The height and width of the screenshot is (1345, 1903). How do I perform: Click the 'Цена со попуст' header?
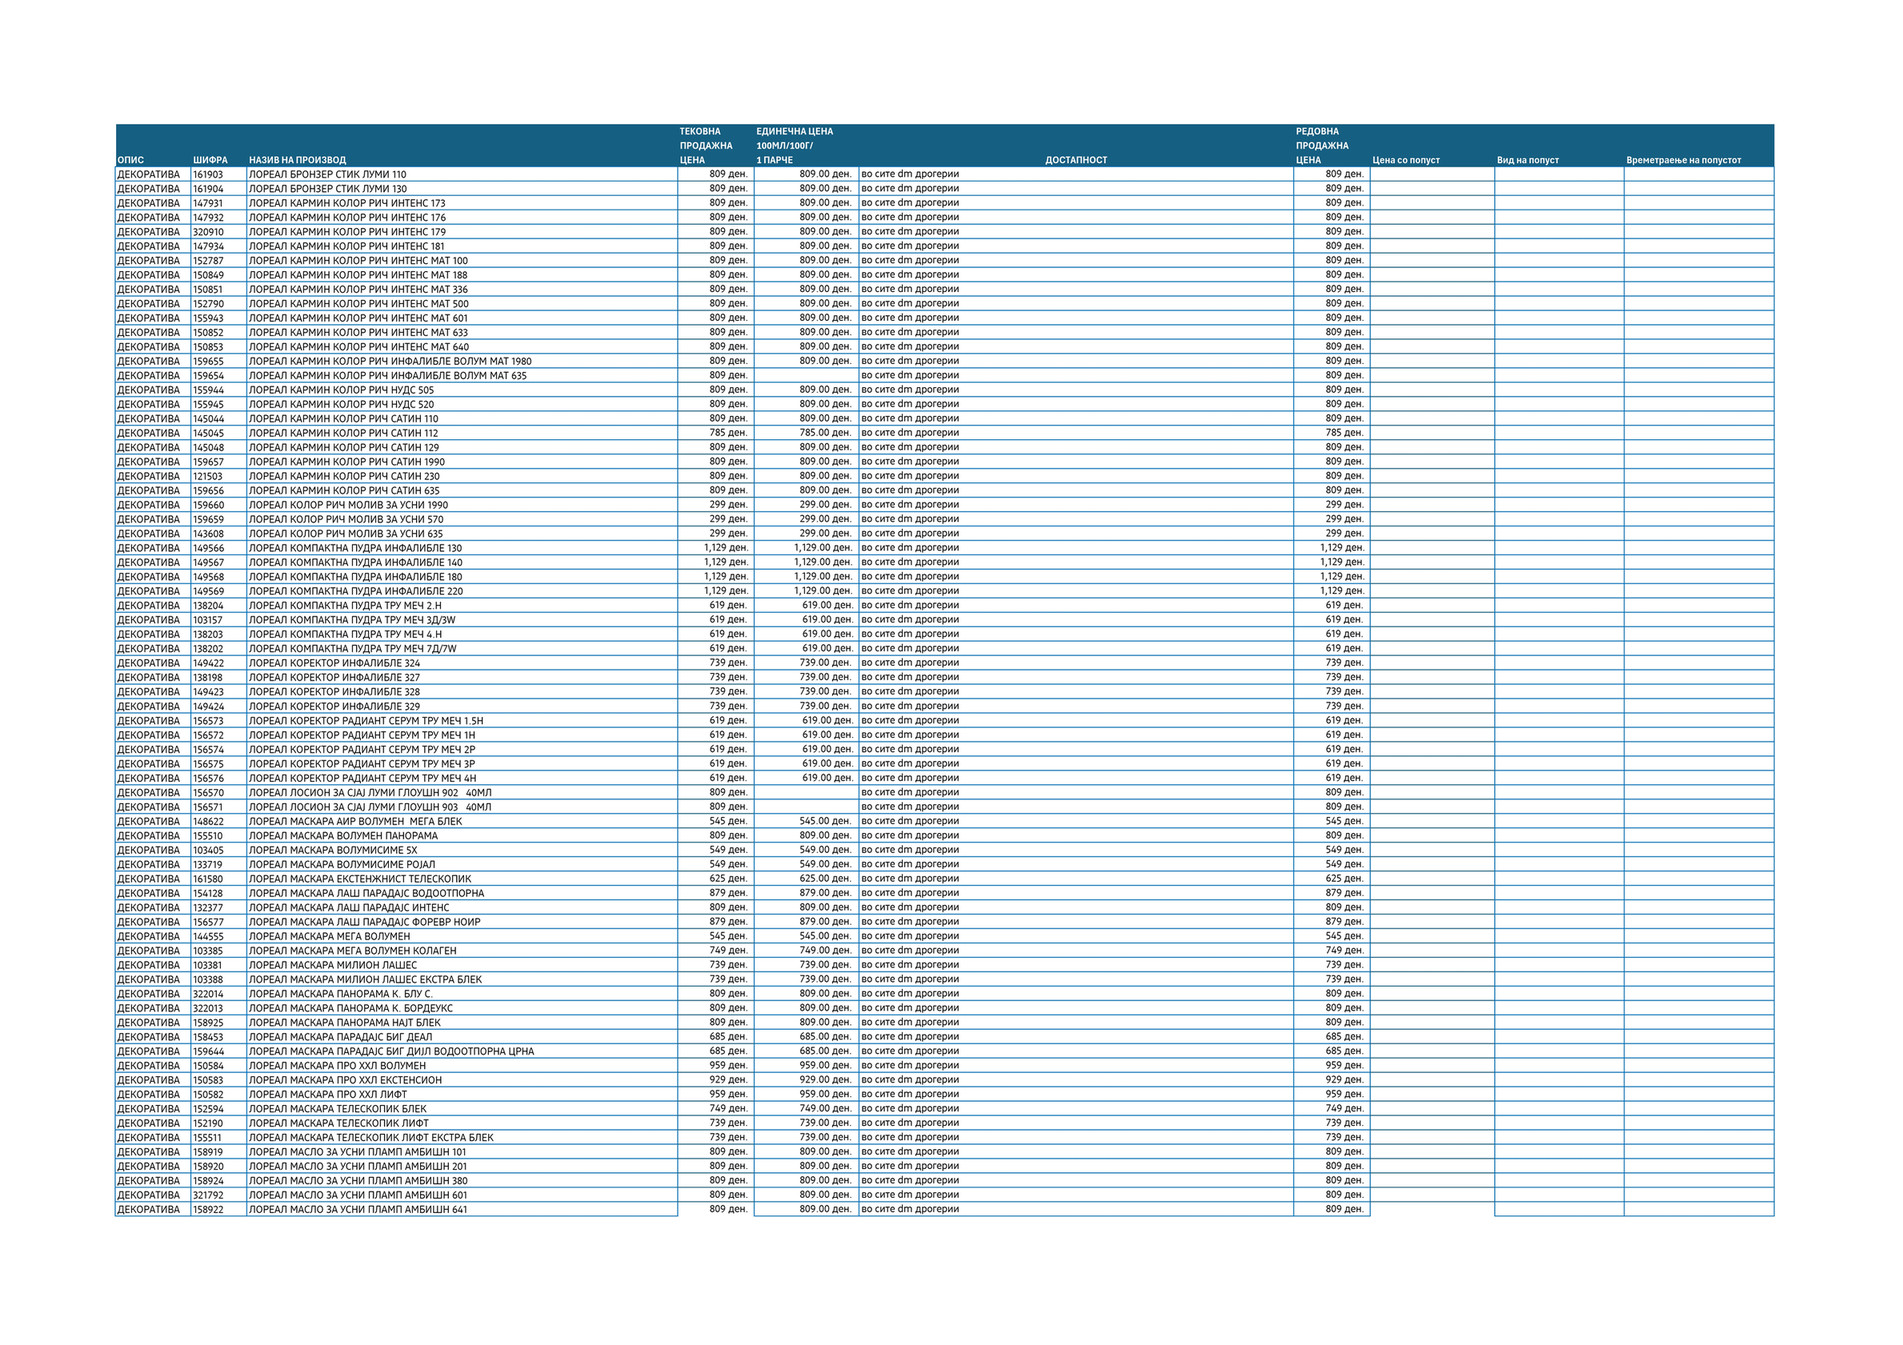click(x=1406, y=160)
